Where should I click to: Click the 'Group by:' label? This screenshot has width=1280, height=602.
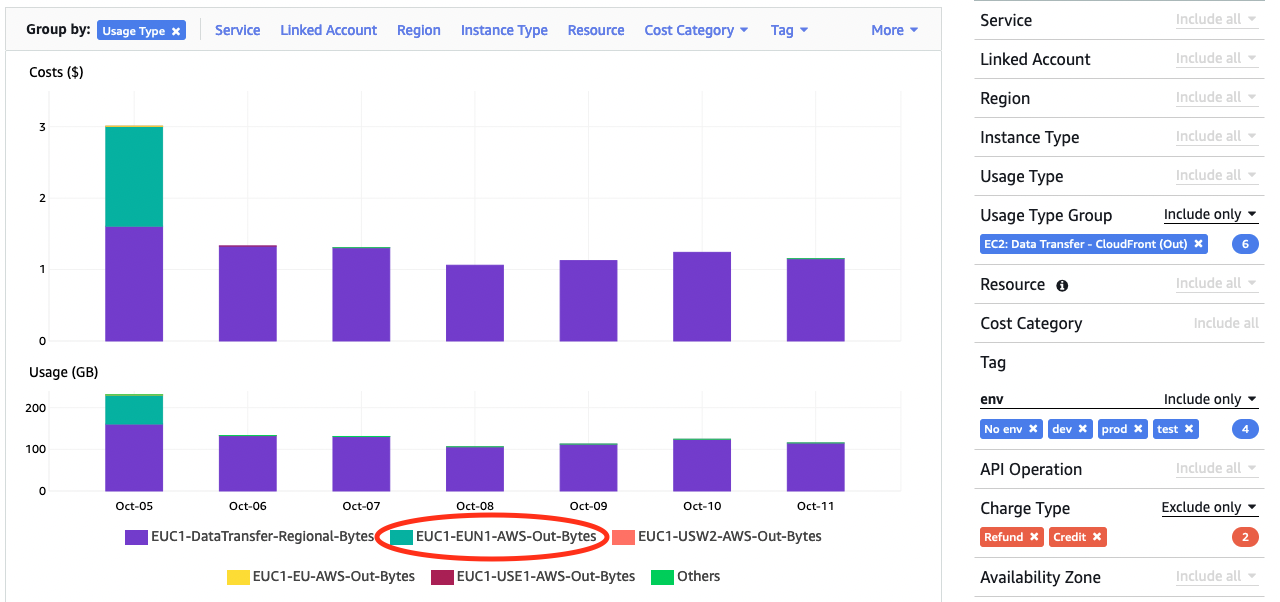[x=59, y=30]
